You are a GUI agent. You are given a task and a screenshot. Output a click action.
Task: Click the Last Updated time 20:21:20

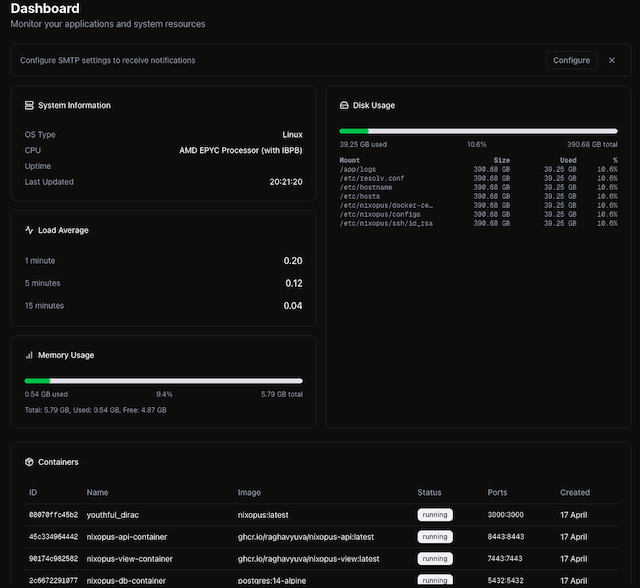coord(286,182)
